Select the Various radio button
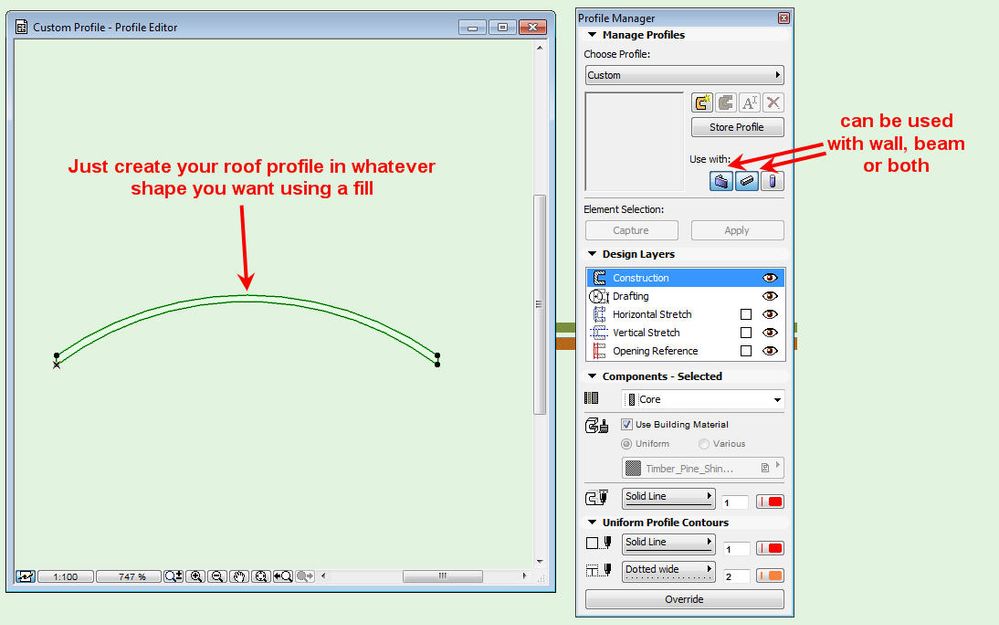 pyautogui.click(x=703, y=443)
